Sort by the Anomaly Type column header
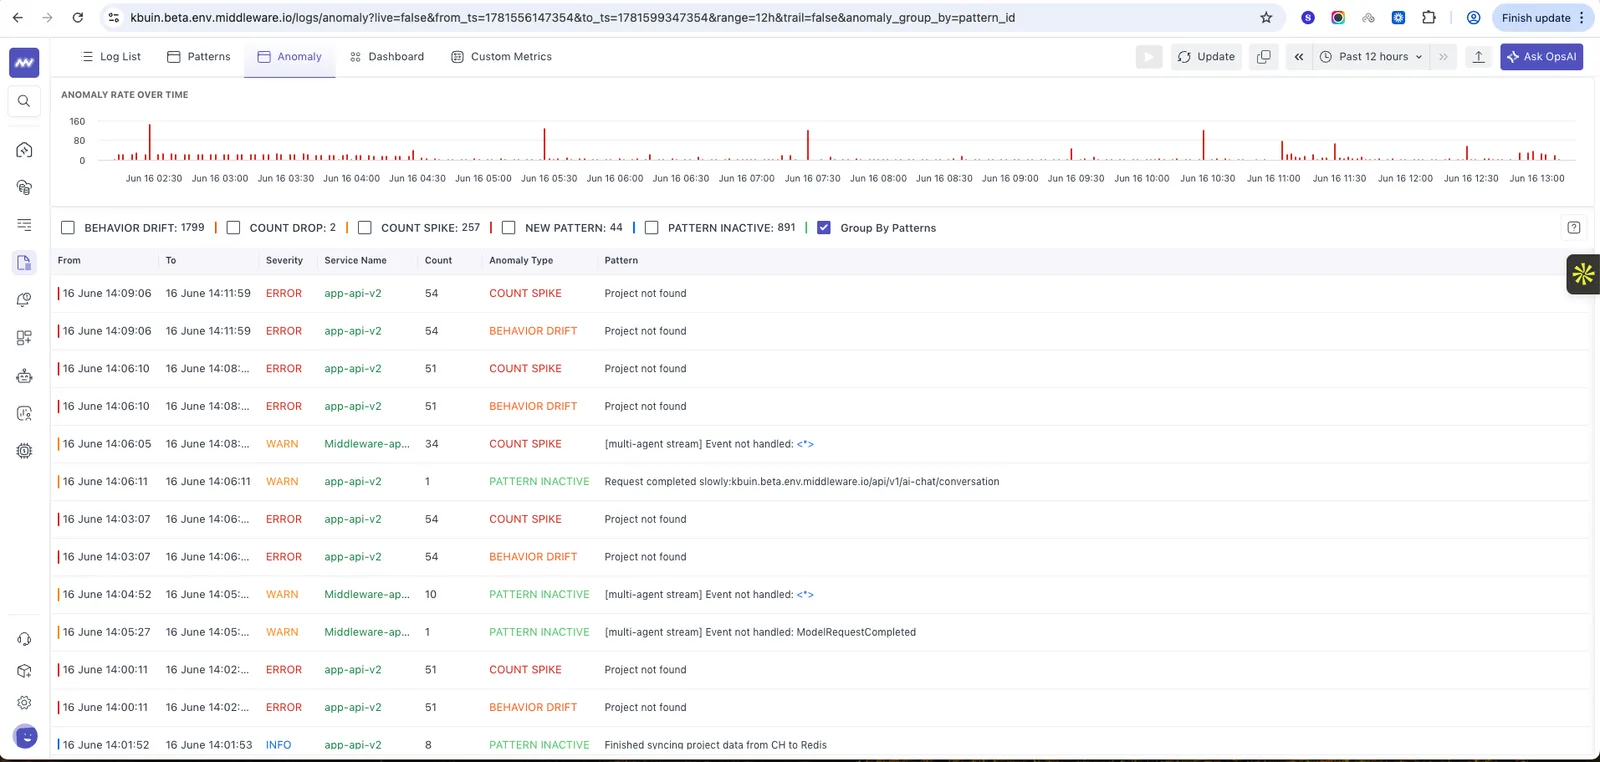This screenshot has height=762, width=1600. coord(521,260)
